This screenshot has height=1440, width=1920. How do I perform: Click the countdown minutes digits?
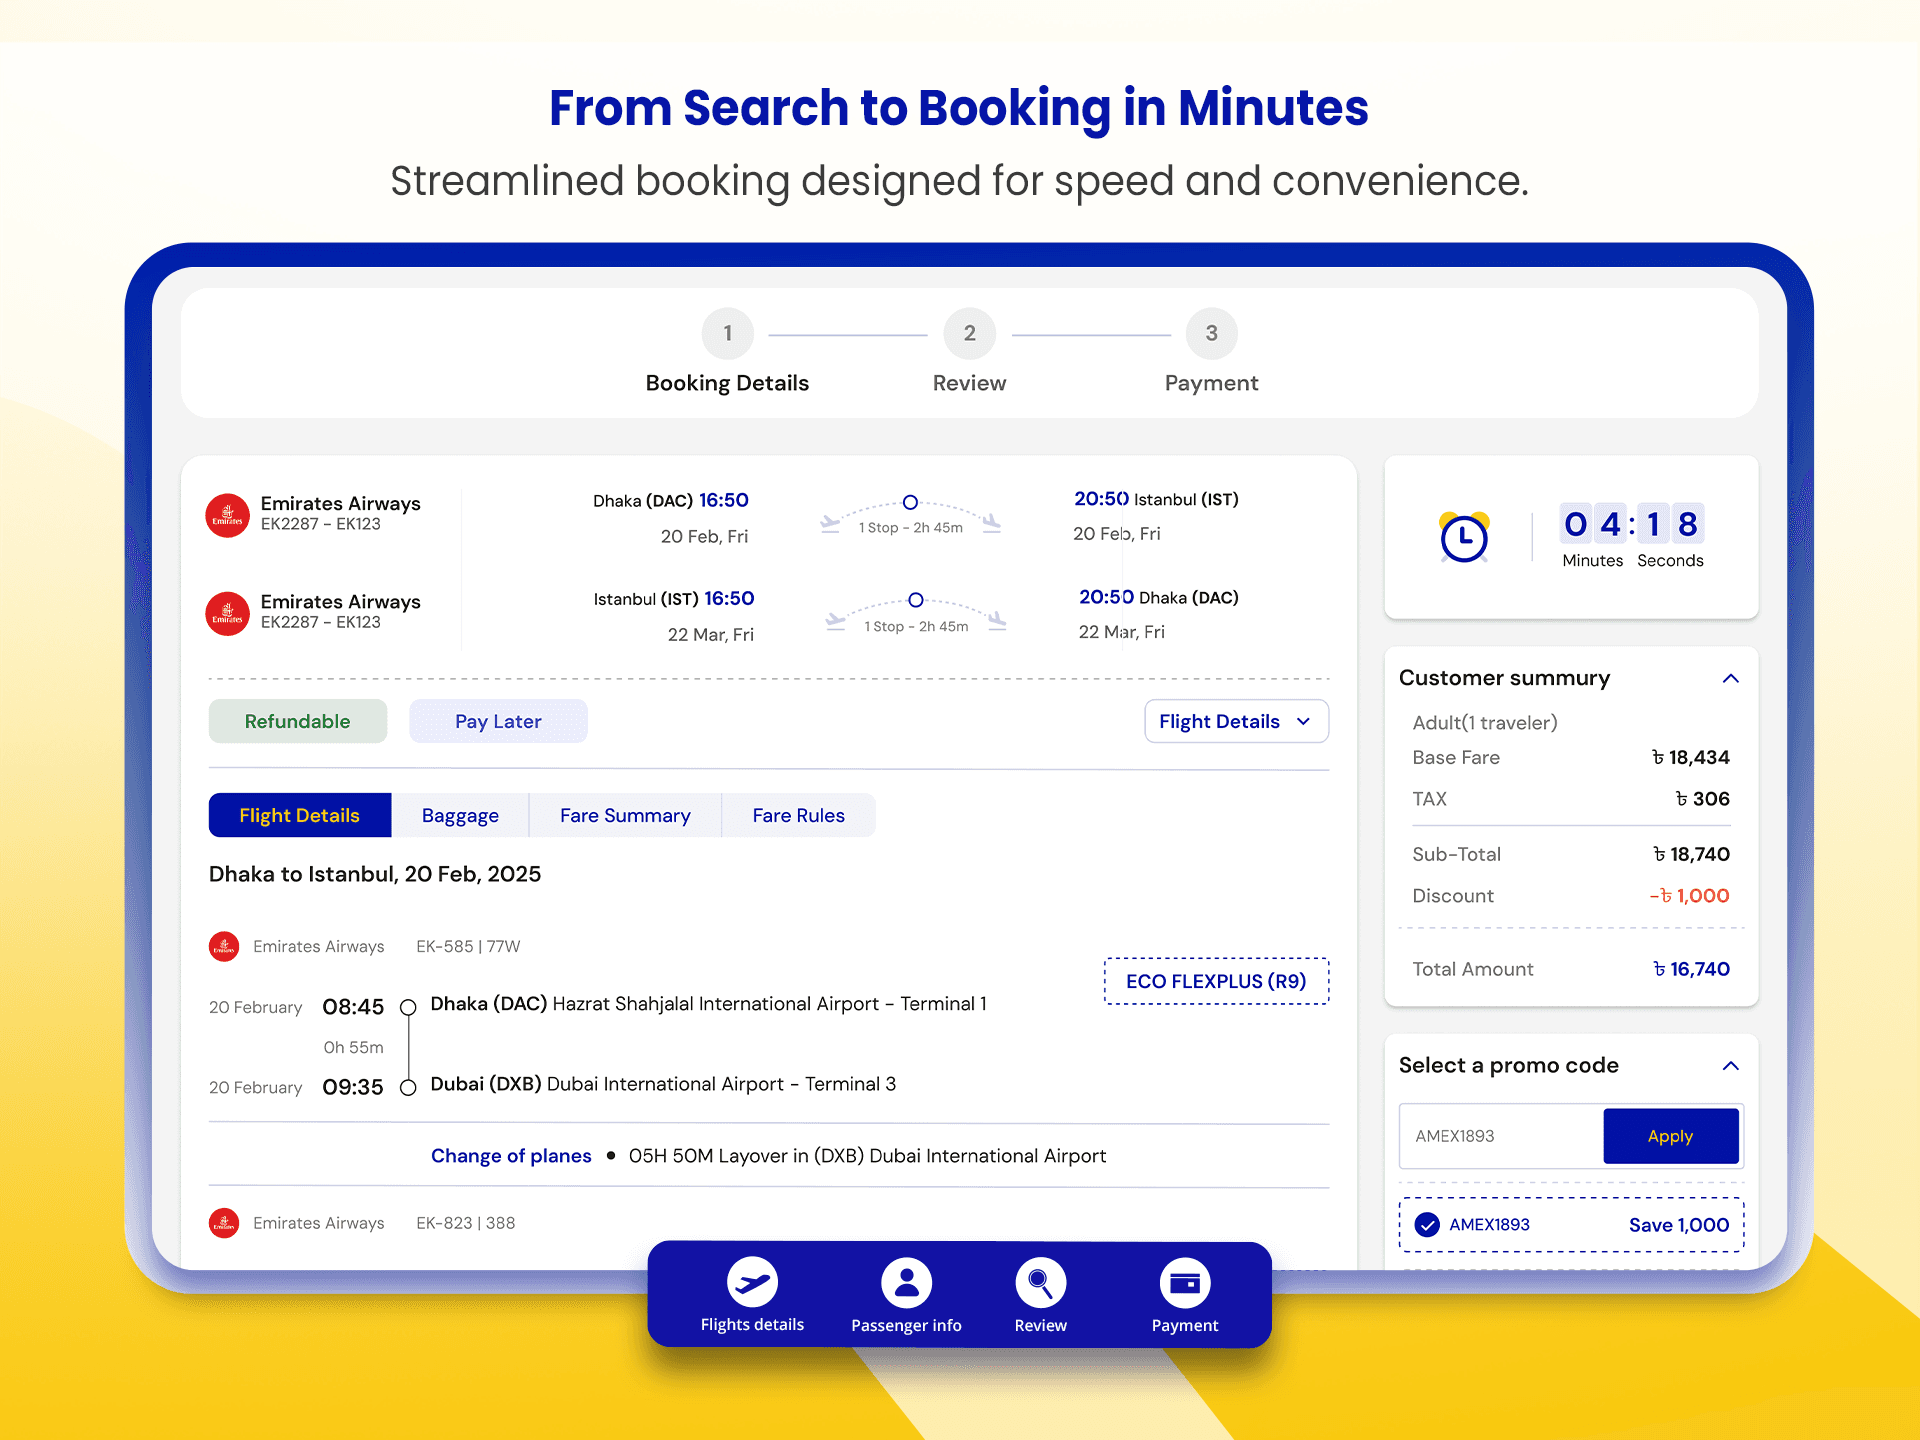(x=1593, y=524)
